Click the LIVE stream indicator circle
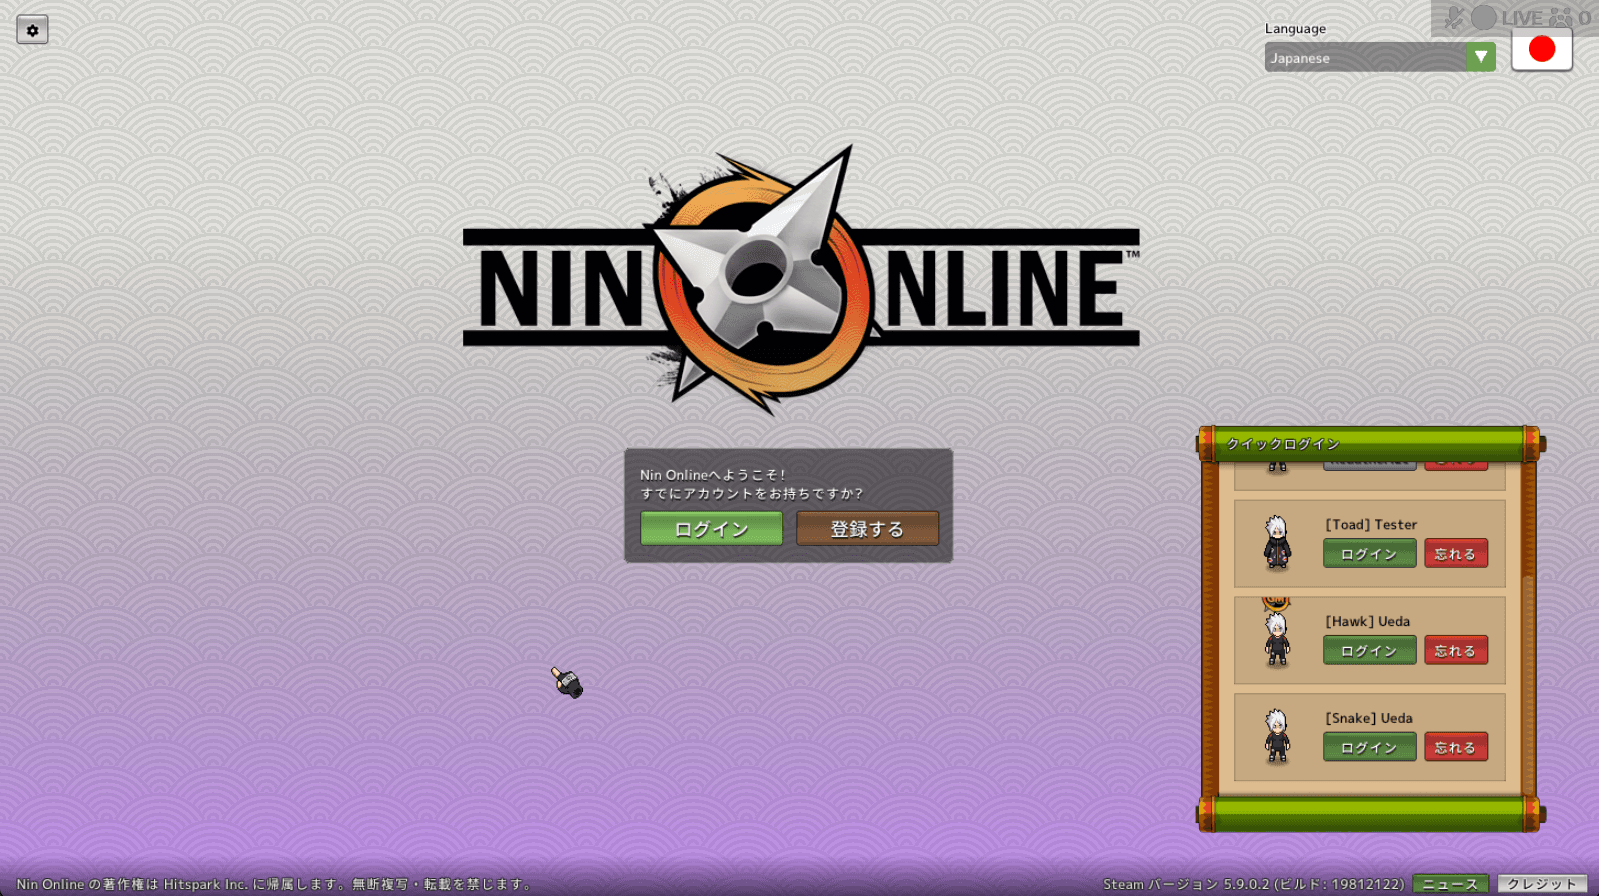 pos(1484,17)
